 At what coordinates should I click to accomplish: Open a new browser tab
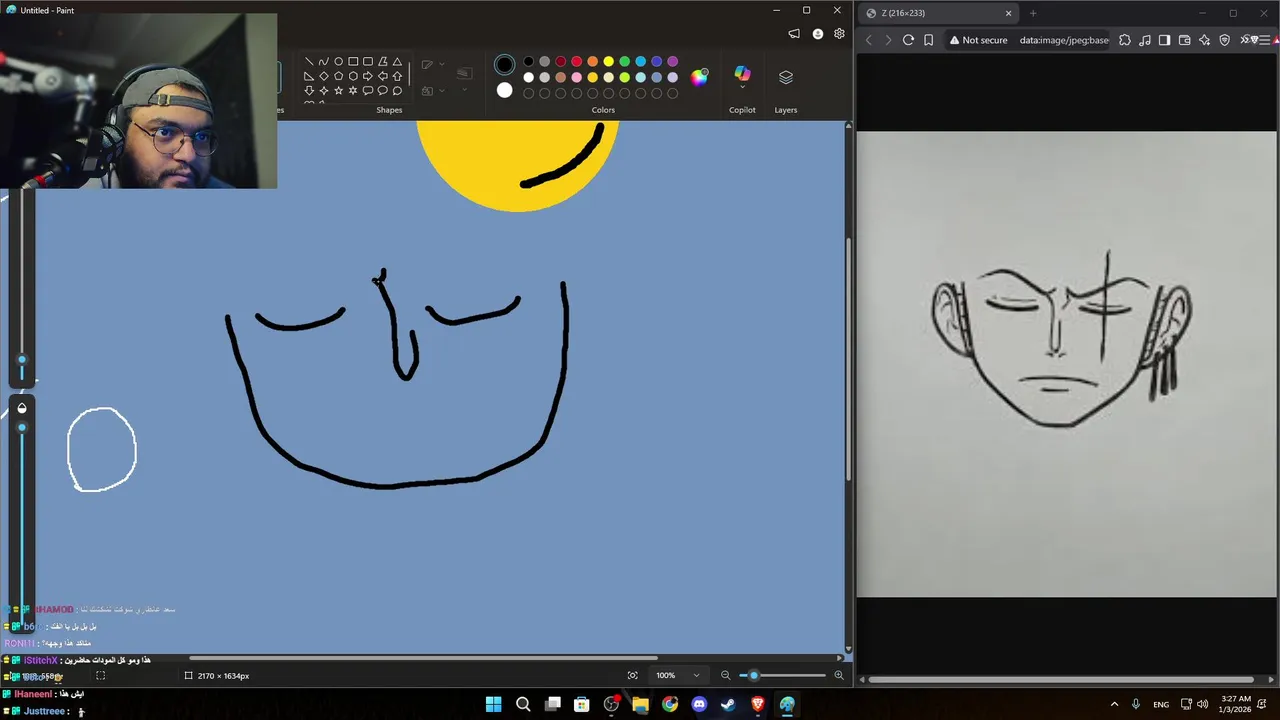tap(1033, 13)
